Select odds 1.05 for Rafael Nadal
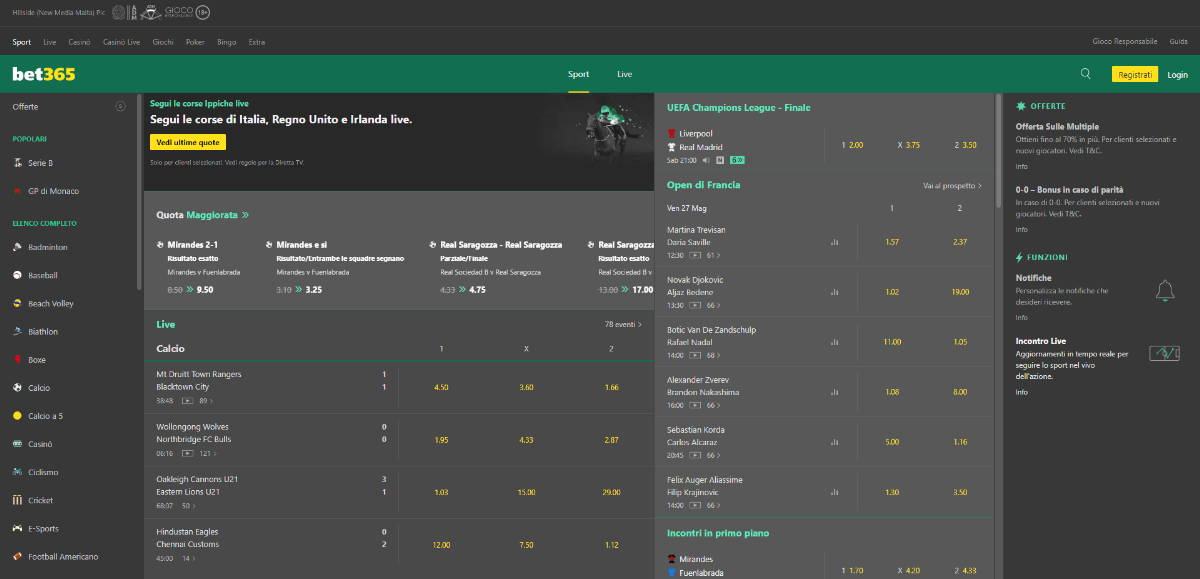1200x579 pixels. point(960,342)
